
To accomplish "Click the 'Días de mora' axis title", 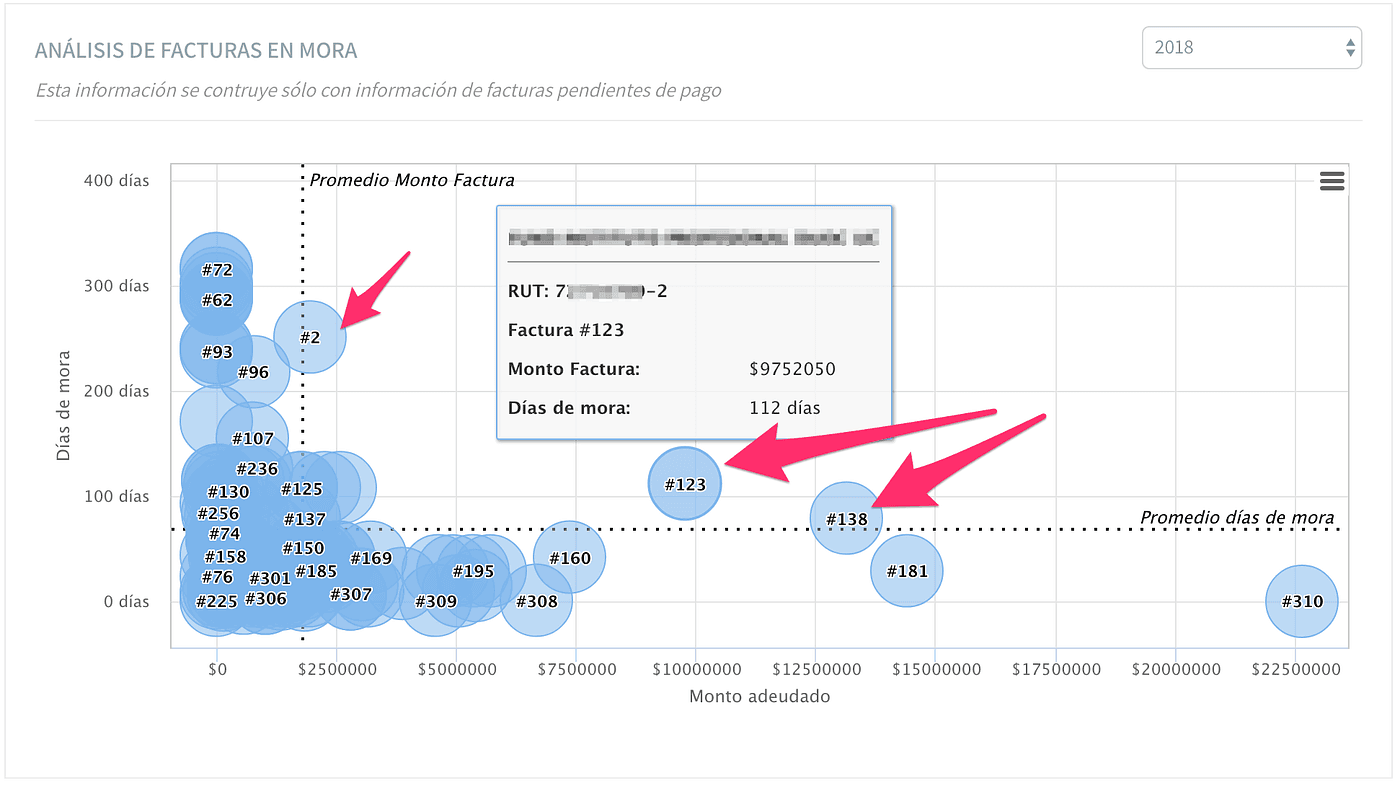I will point(64,405).
